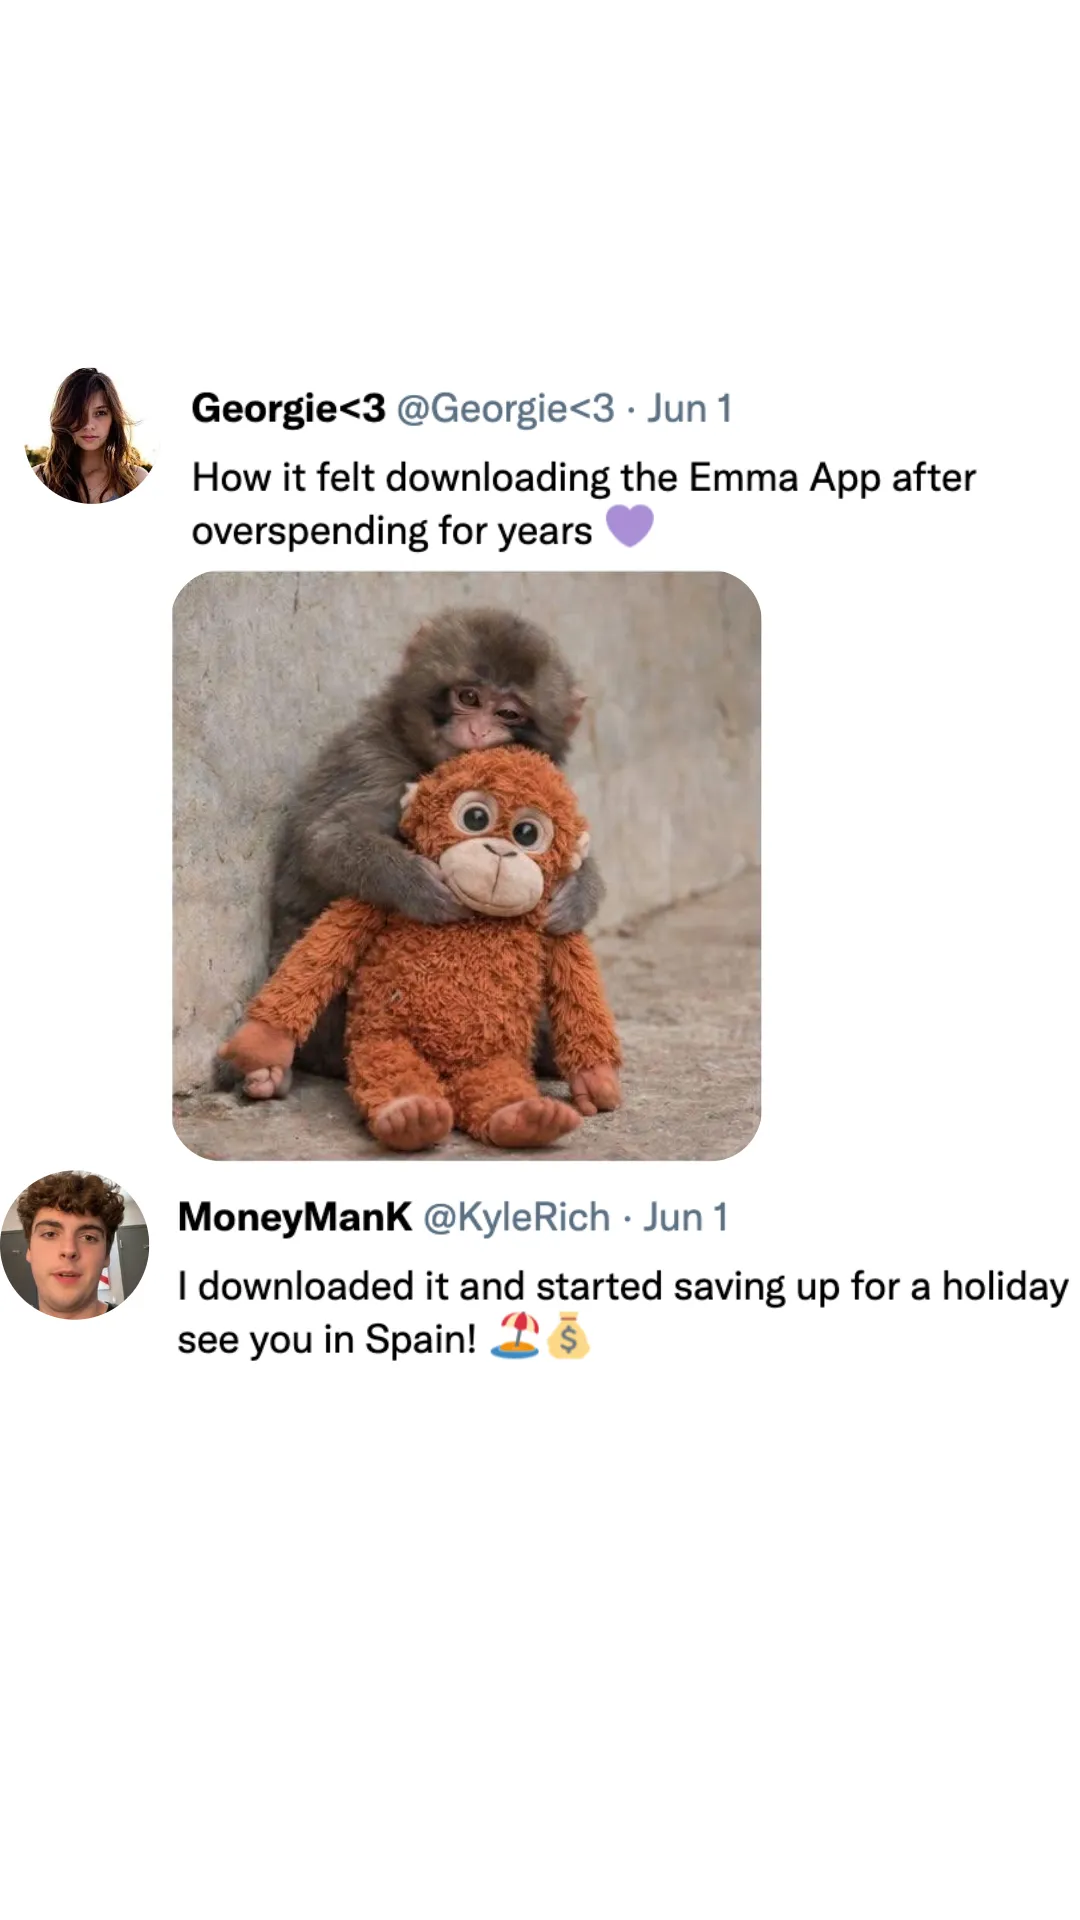Click the word "Spain!" in the reply

tap(420, 1339)
